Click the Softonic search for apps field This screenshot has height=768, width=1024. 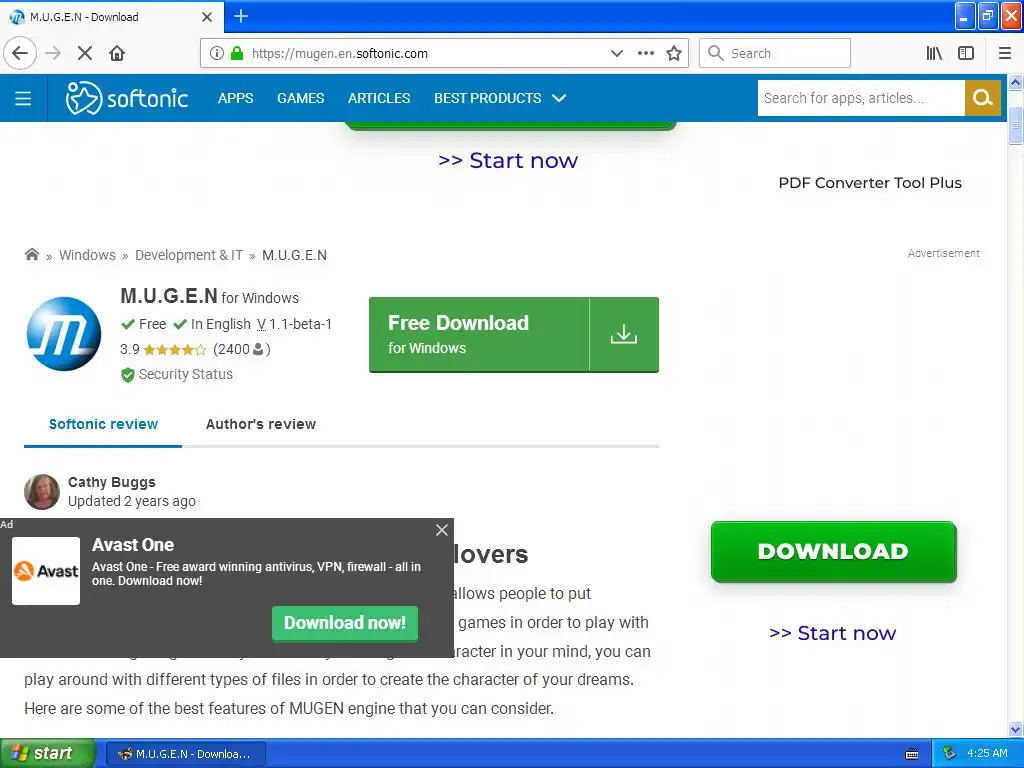[x=861, y=98]
